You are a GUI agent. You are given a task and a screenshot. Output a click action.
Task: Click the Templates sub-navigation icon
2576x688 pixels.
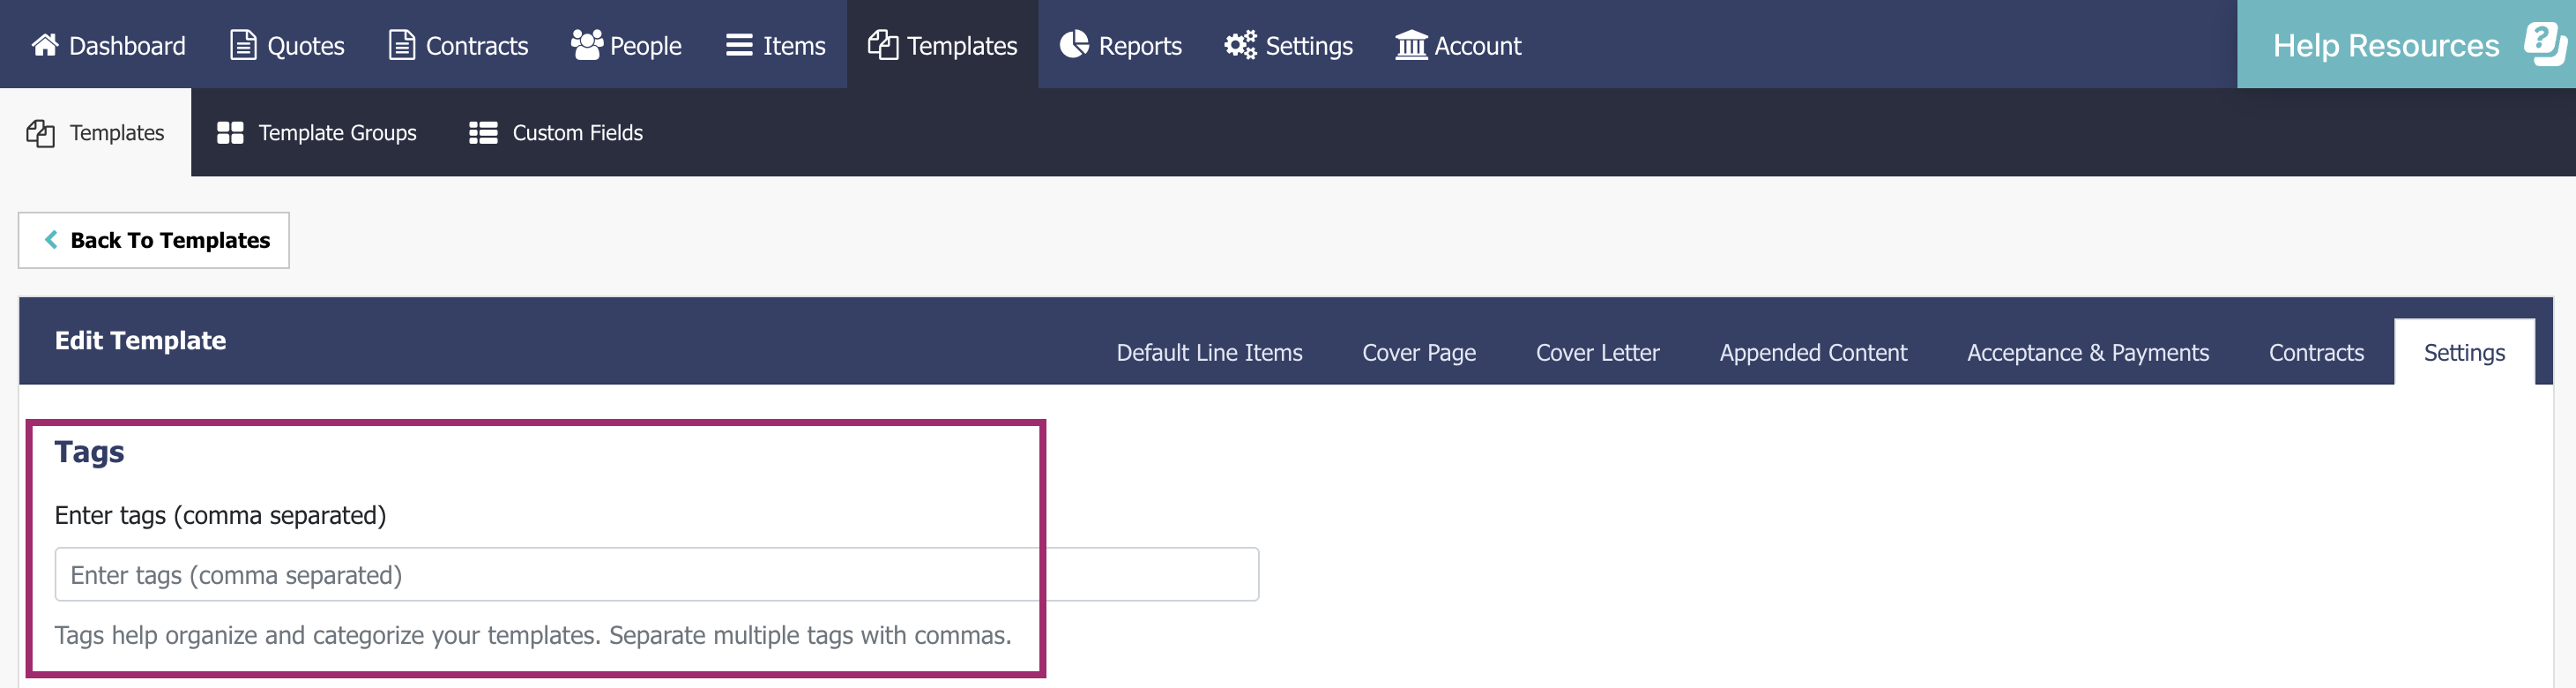[x=40, y=133]
